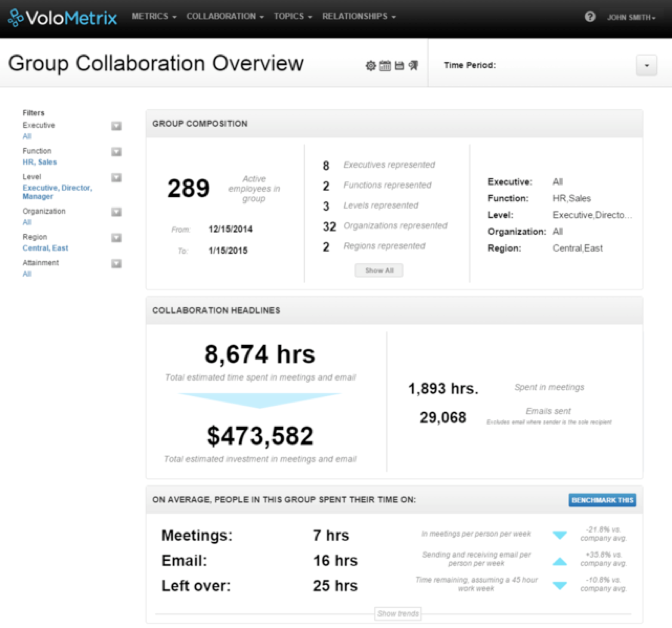Click the Benchmark This button
Viewport: 672px width, 628px height.
[602, 500]
